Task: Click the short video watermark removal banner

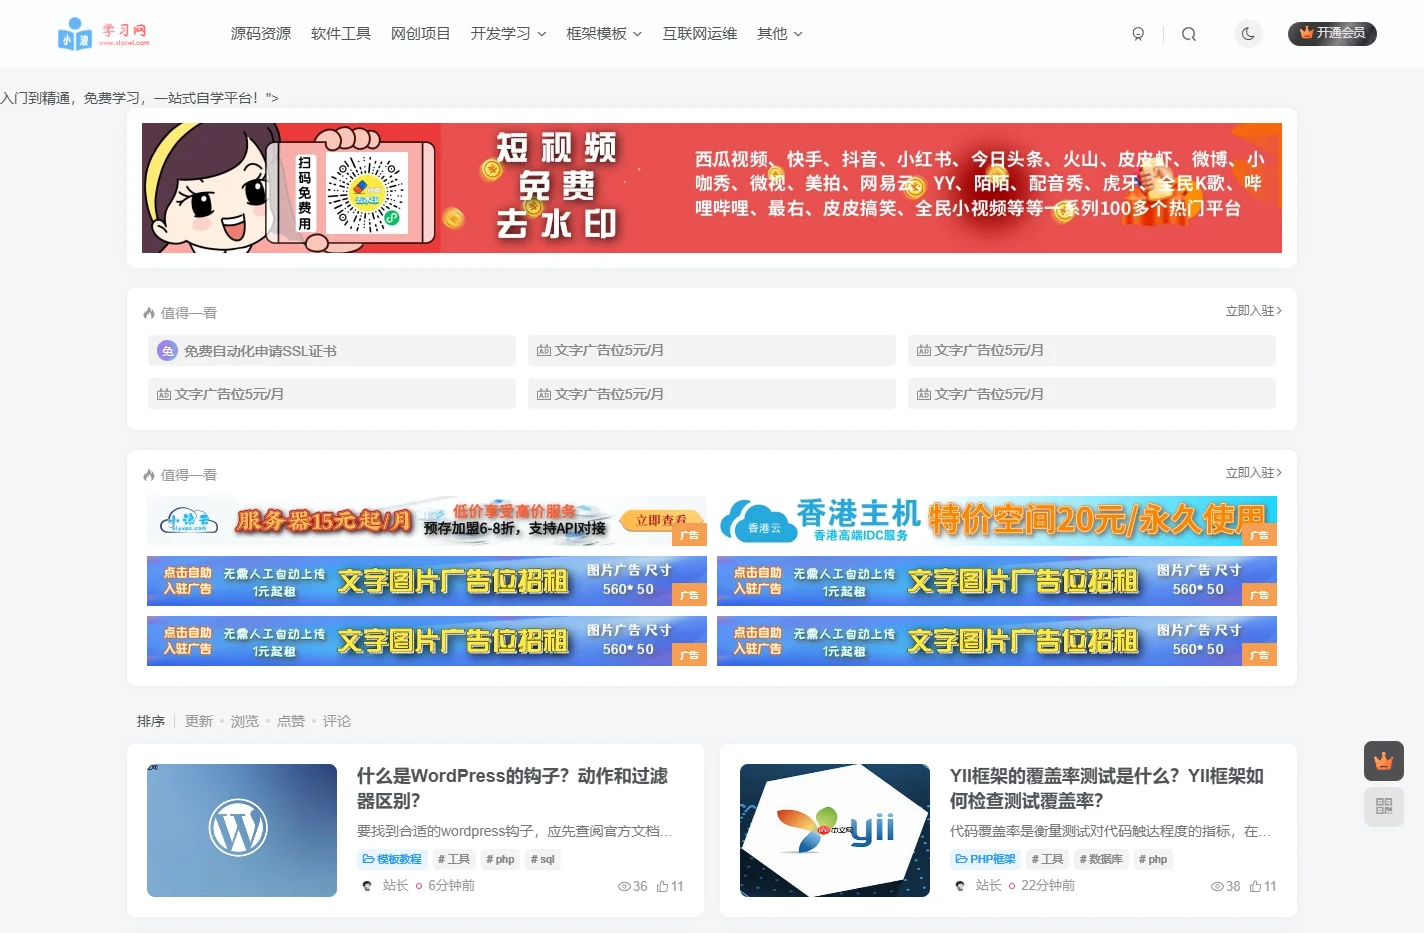Action: [x=712, y=188]
